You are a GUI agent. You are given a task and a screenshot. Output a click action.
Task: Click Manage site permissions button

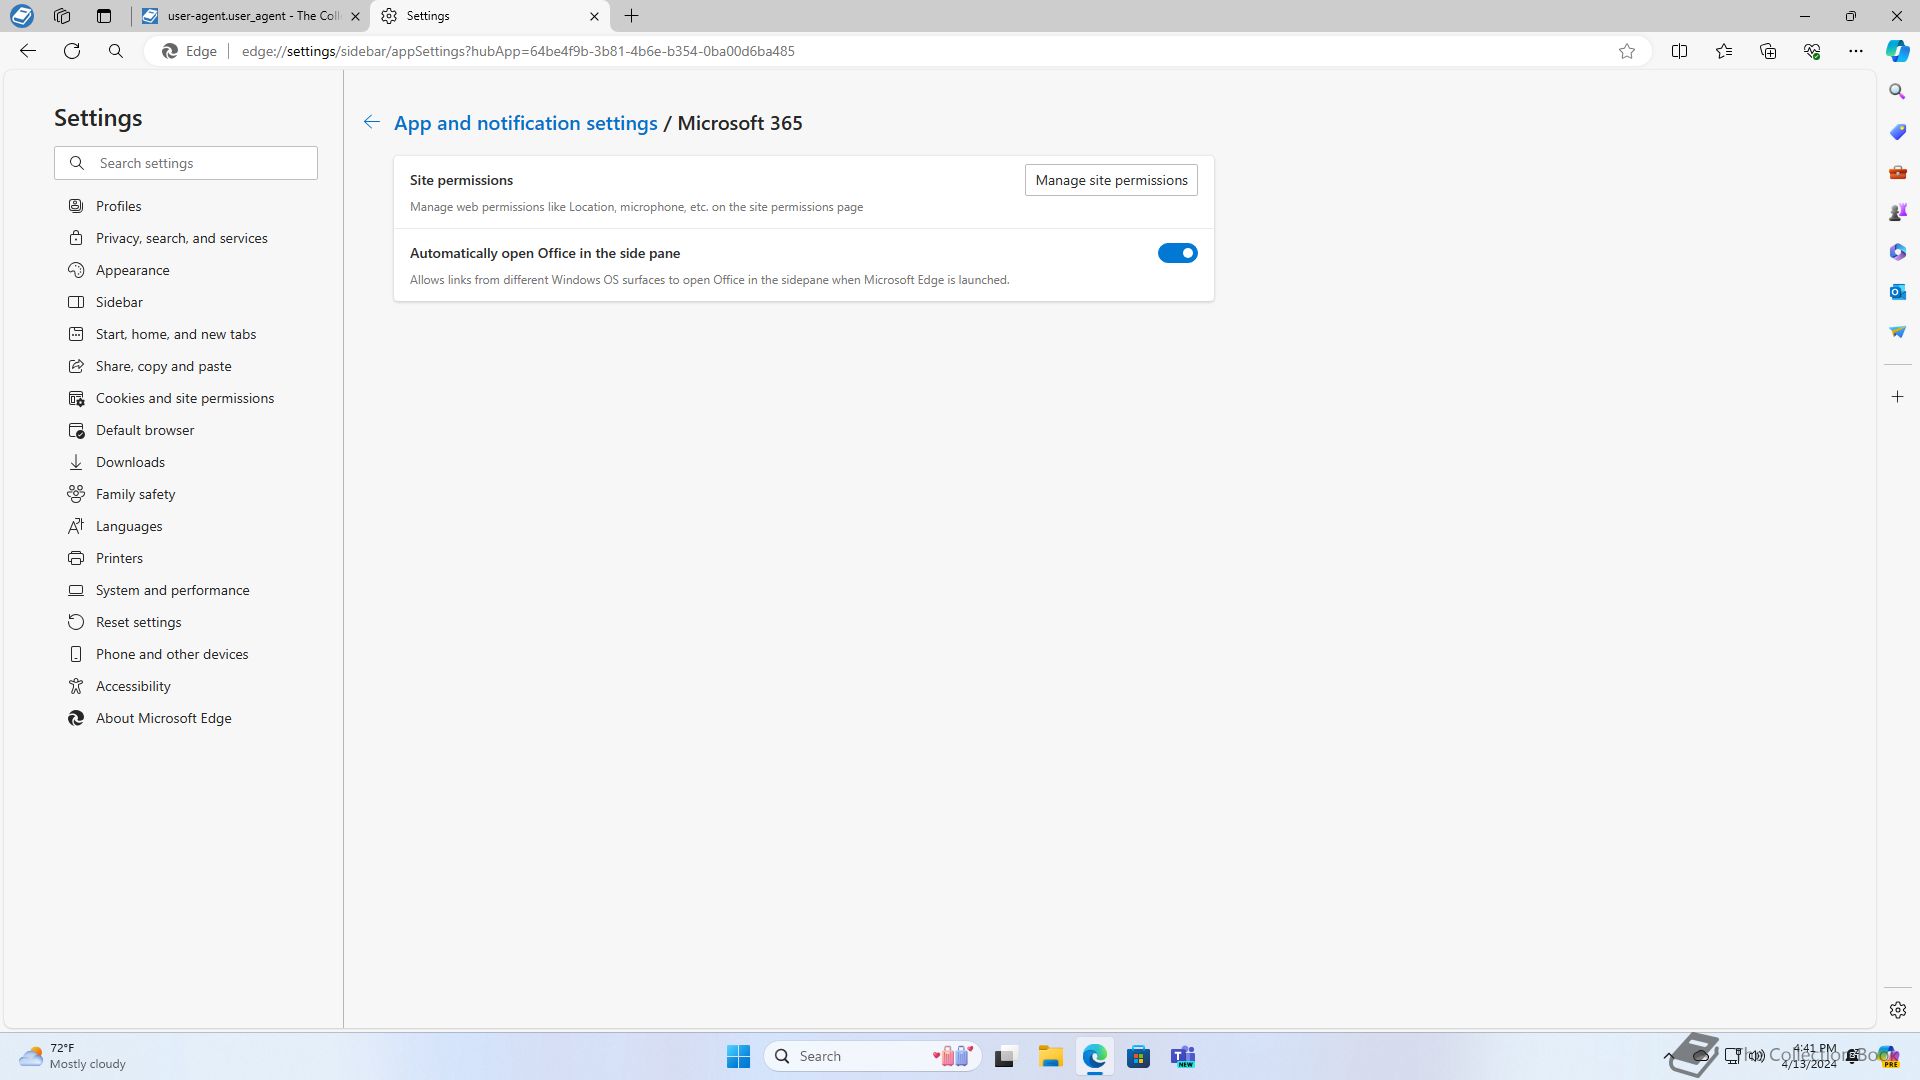point(1111,180)
